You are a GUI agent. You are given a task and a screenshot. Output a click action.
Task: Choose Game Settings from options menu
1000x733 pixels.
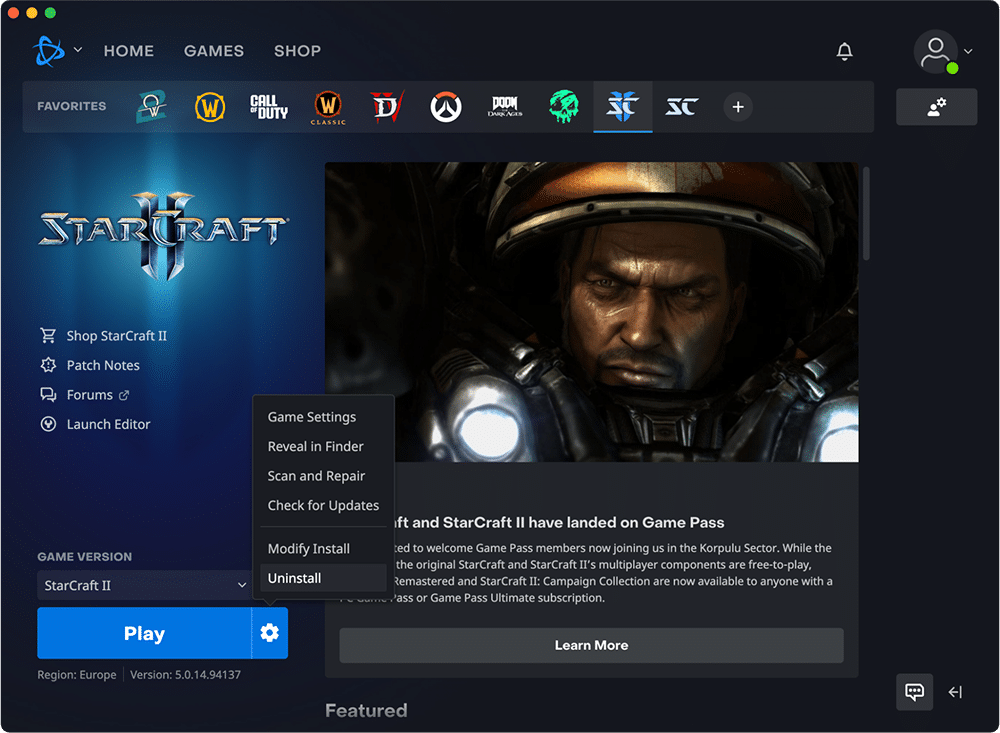point(323,417)
